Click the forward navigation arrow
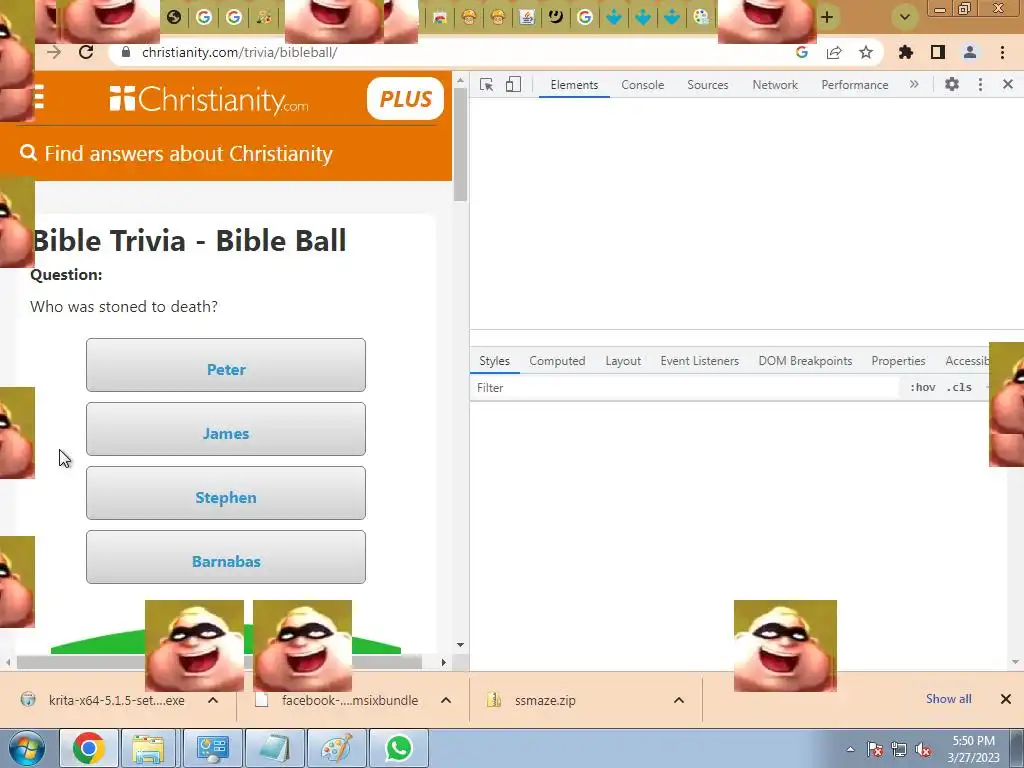Viewport: 1024px width, 768px height. click(54, 52)
